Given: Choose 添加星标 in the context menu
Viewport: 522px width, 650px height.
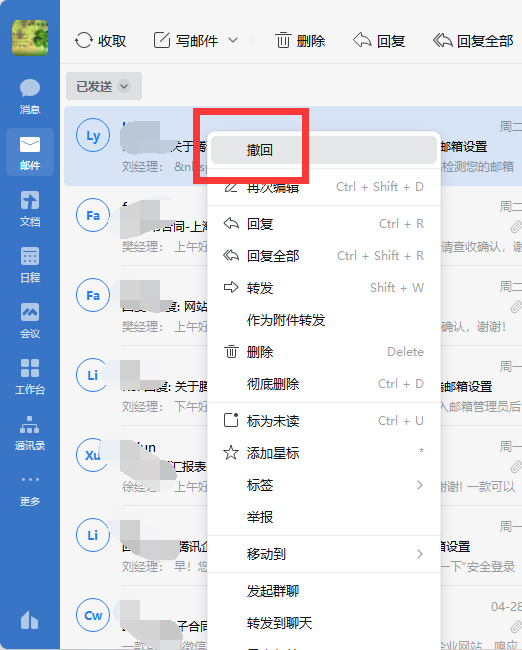Looking at the screenshot, I should (x=324, y=453).
